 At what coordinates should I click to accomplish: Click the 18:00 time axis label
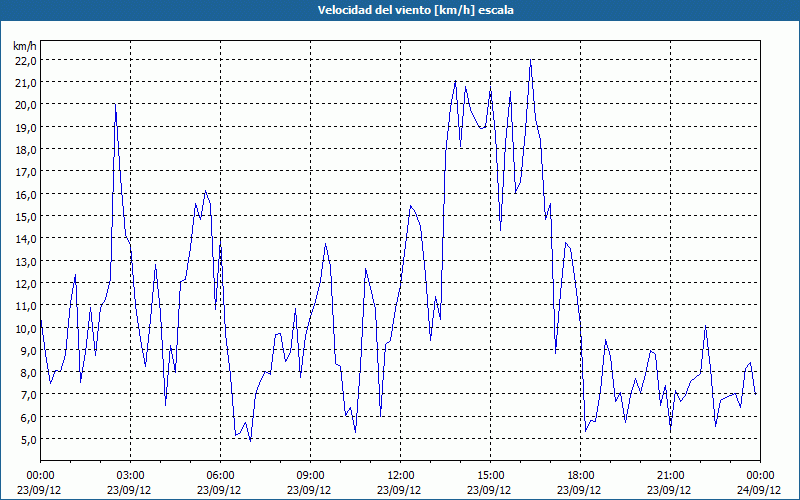581,476
